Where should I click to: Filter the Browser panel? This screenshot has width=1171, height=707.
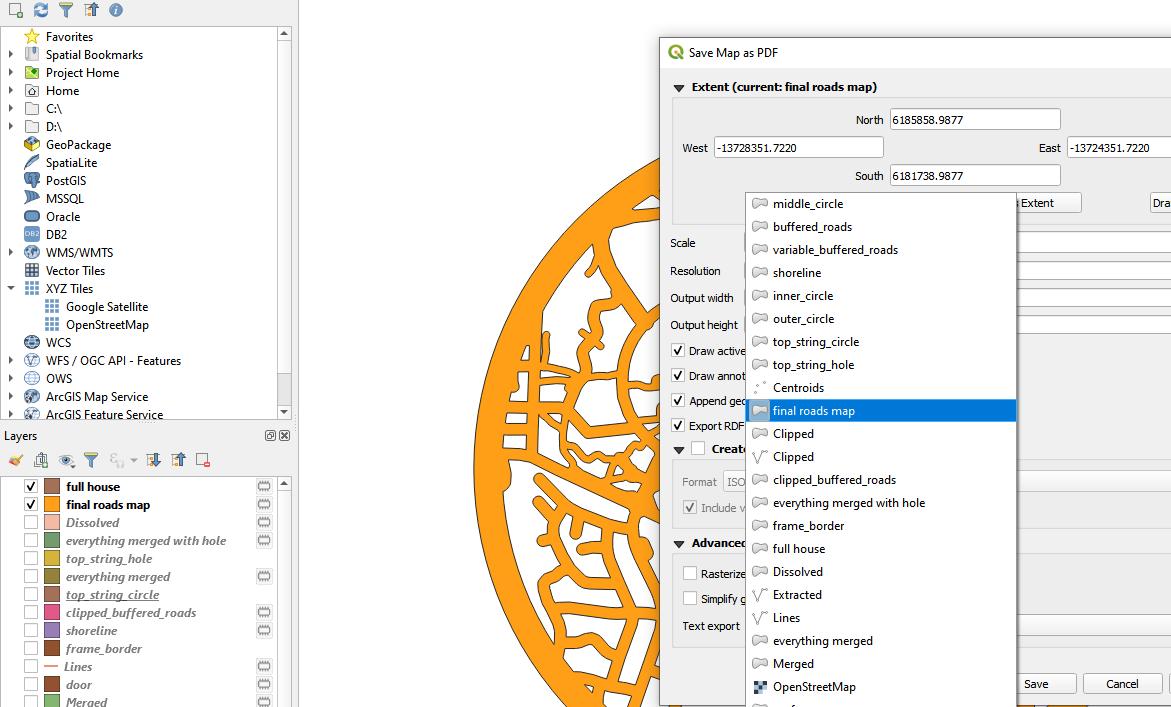pos(65,10)
